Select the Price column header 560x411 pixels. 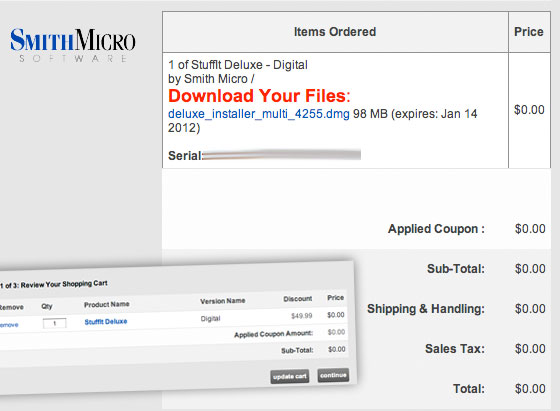point(529,32)
